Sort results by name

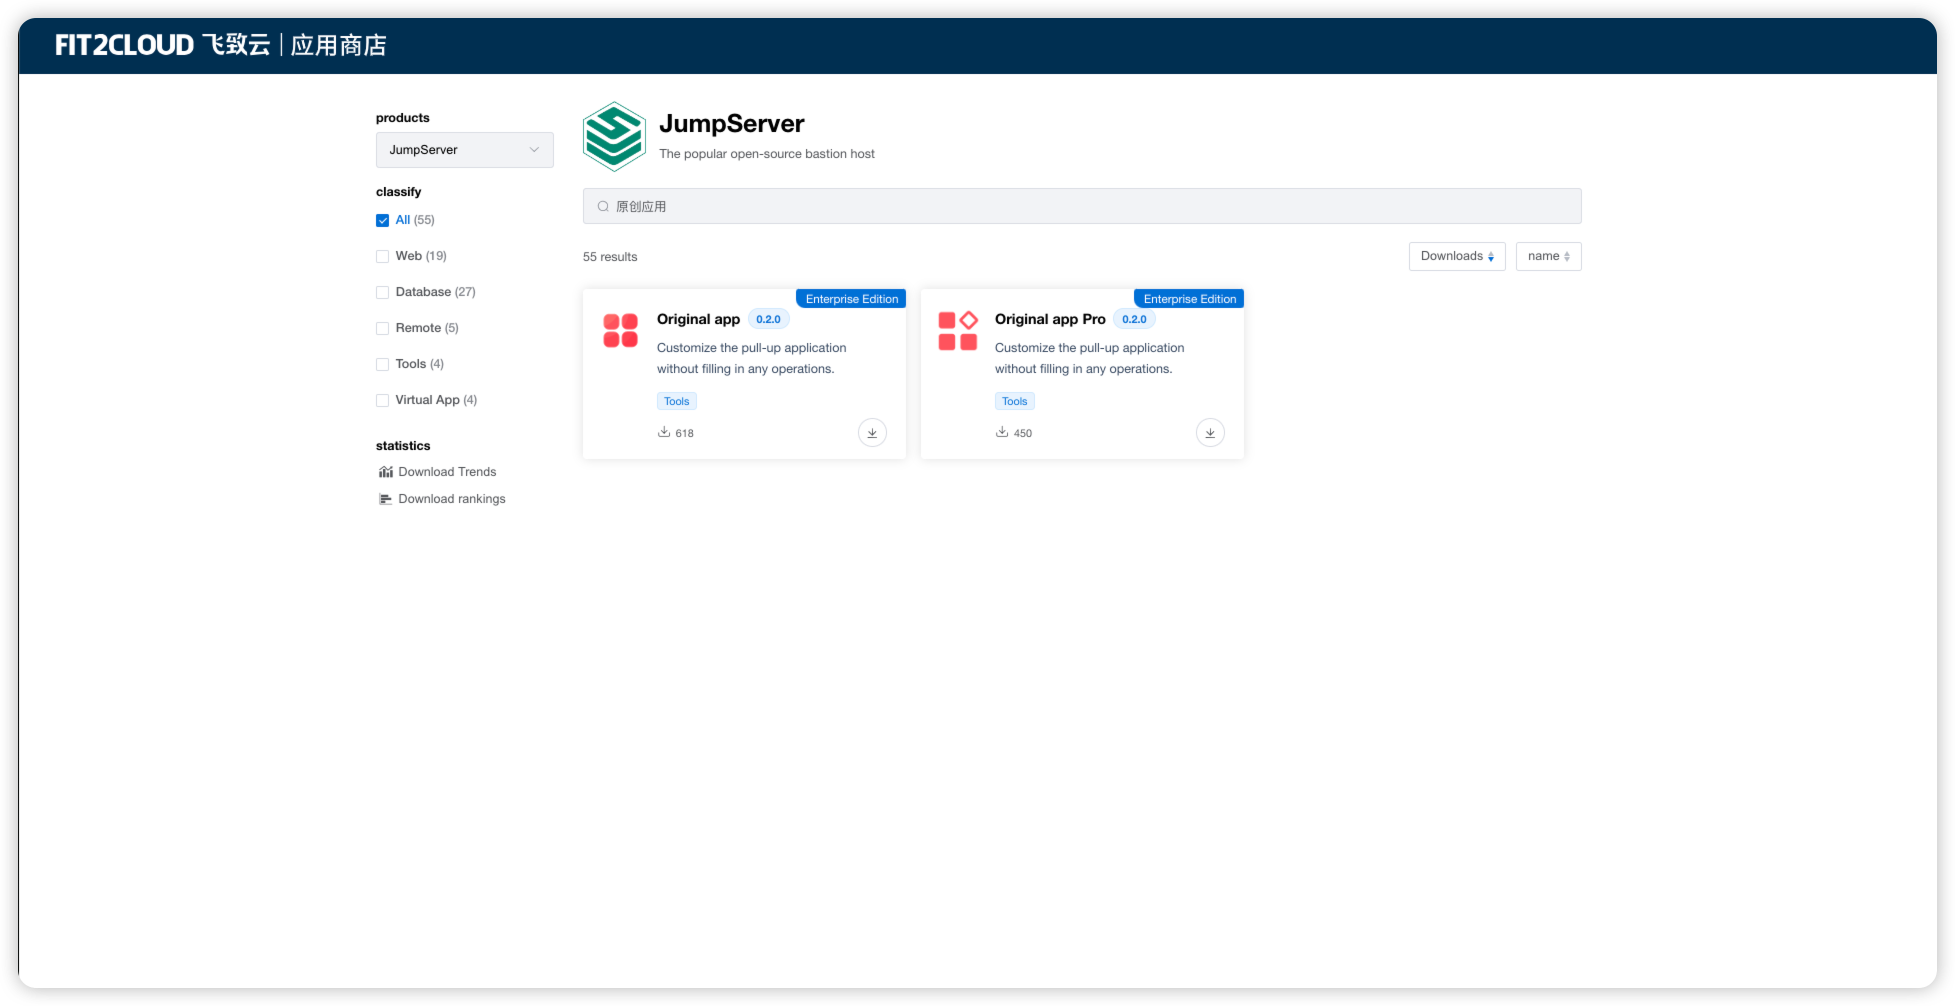tap(1548, 256)
